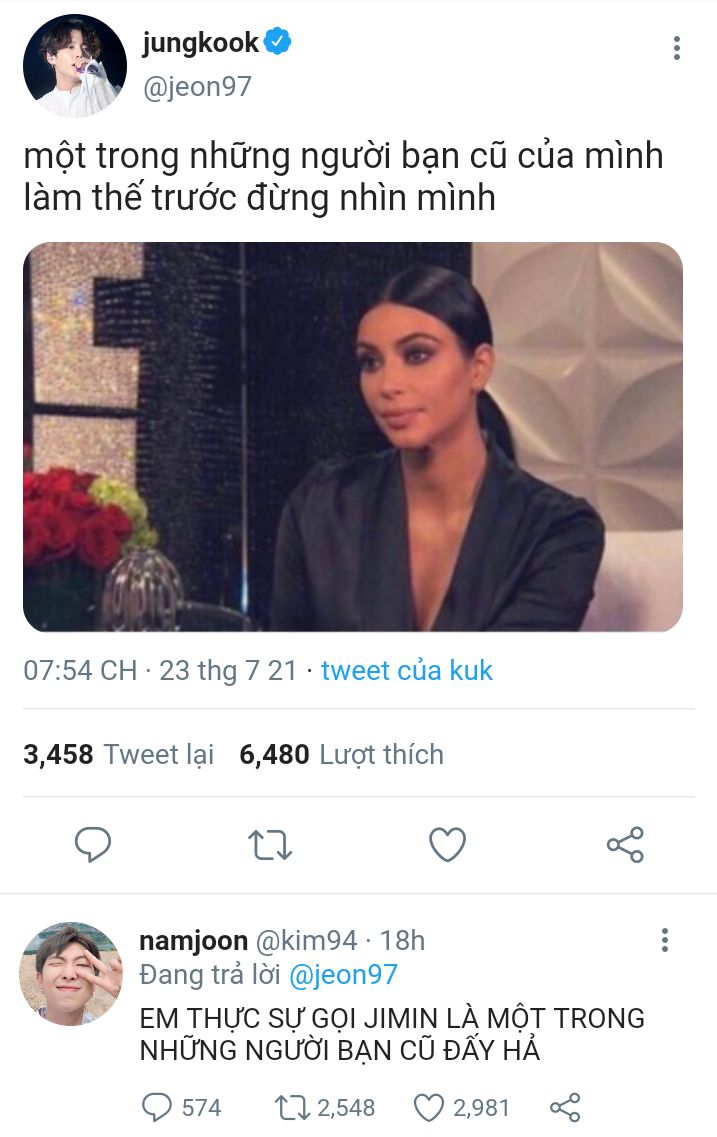
Task: Open namjoon's profile avatar
Action: [x=71, y=974]
